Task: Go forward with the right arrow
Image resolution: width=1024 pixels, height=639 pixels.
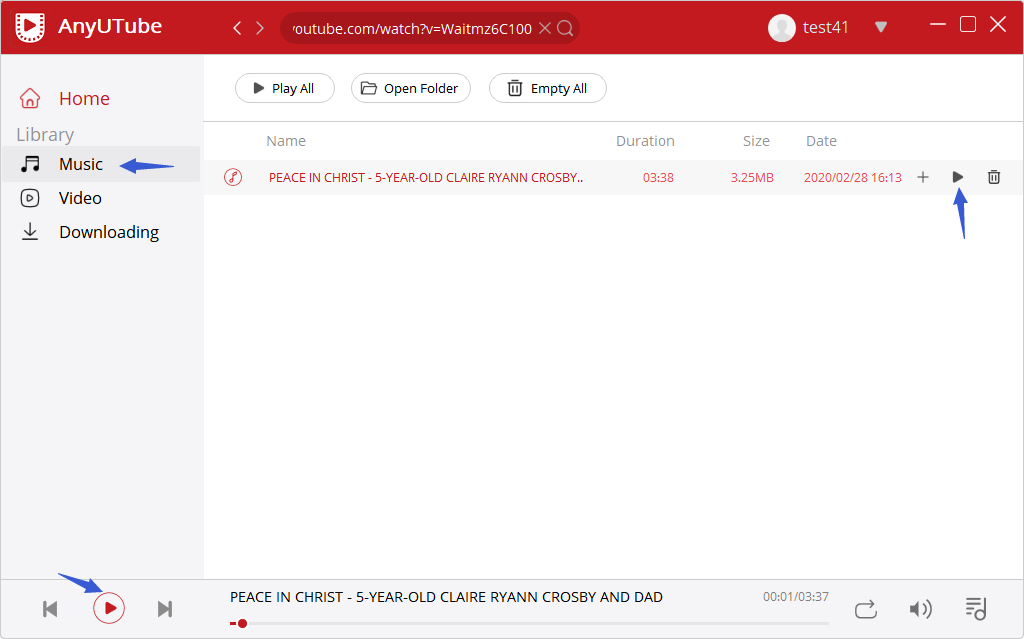Action: tap(260, 28)
